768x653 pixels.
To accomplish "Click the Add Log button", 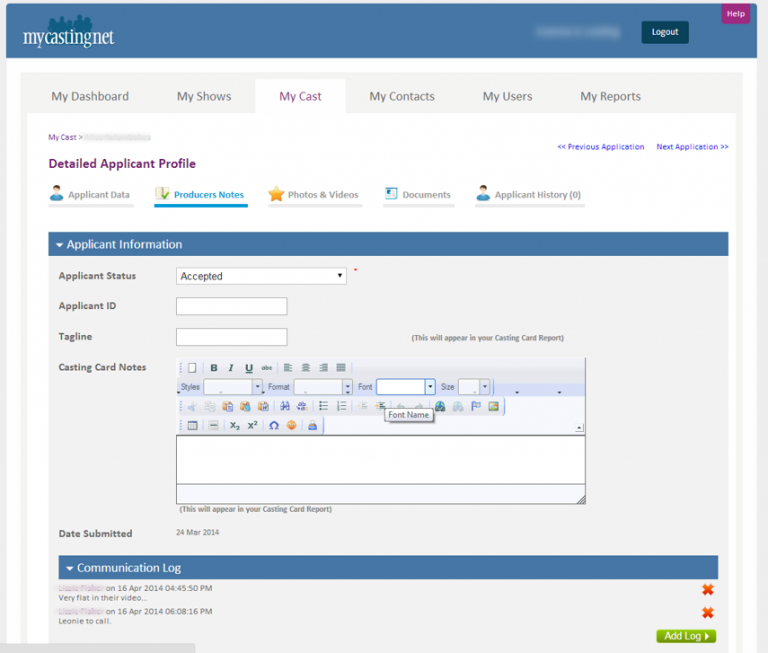I will (686, 636).
